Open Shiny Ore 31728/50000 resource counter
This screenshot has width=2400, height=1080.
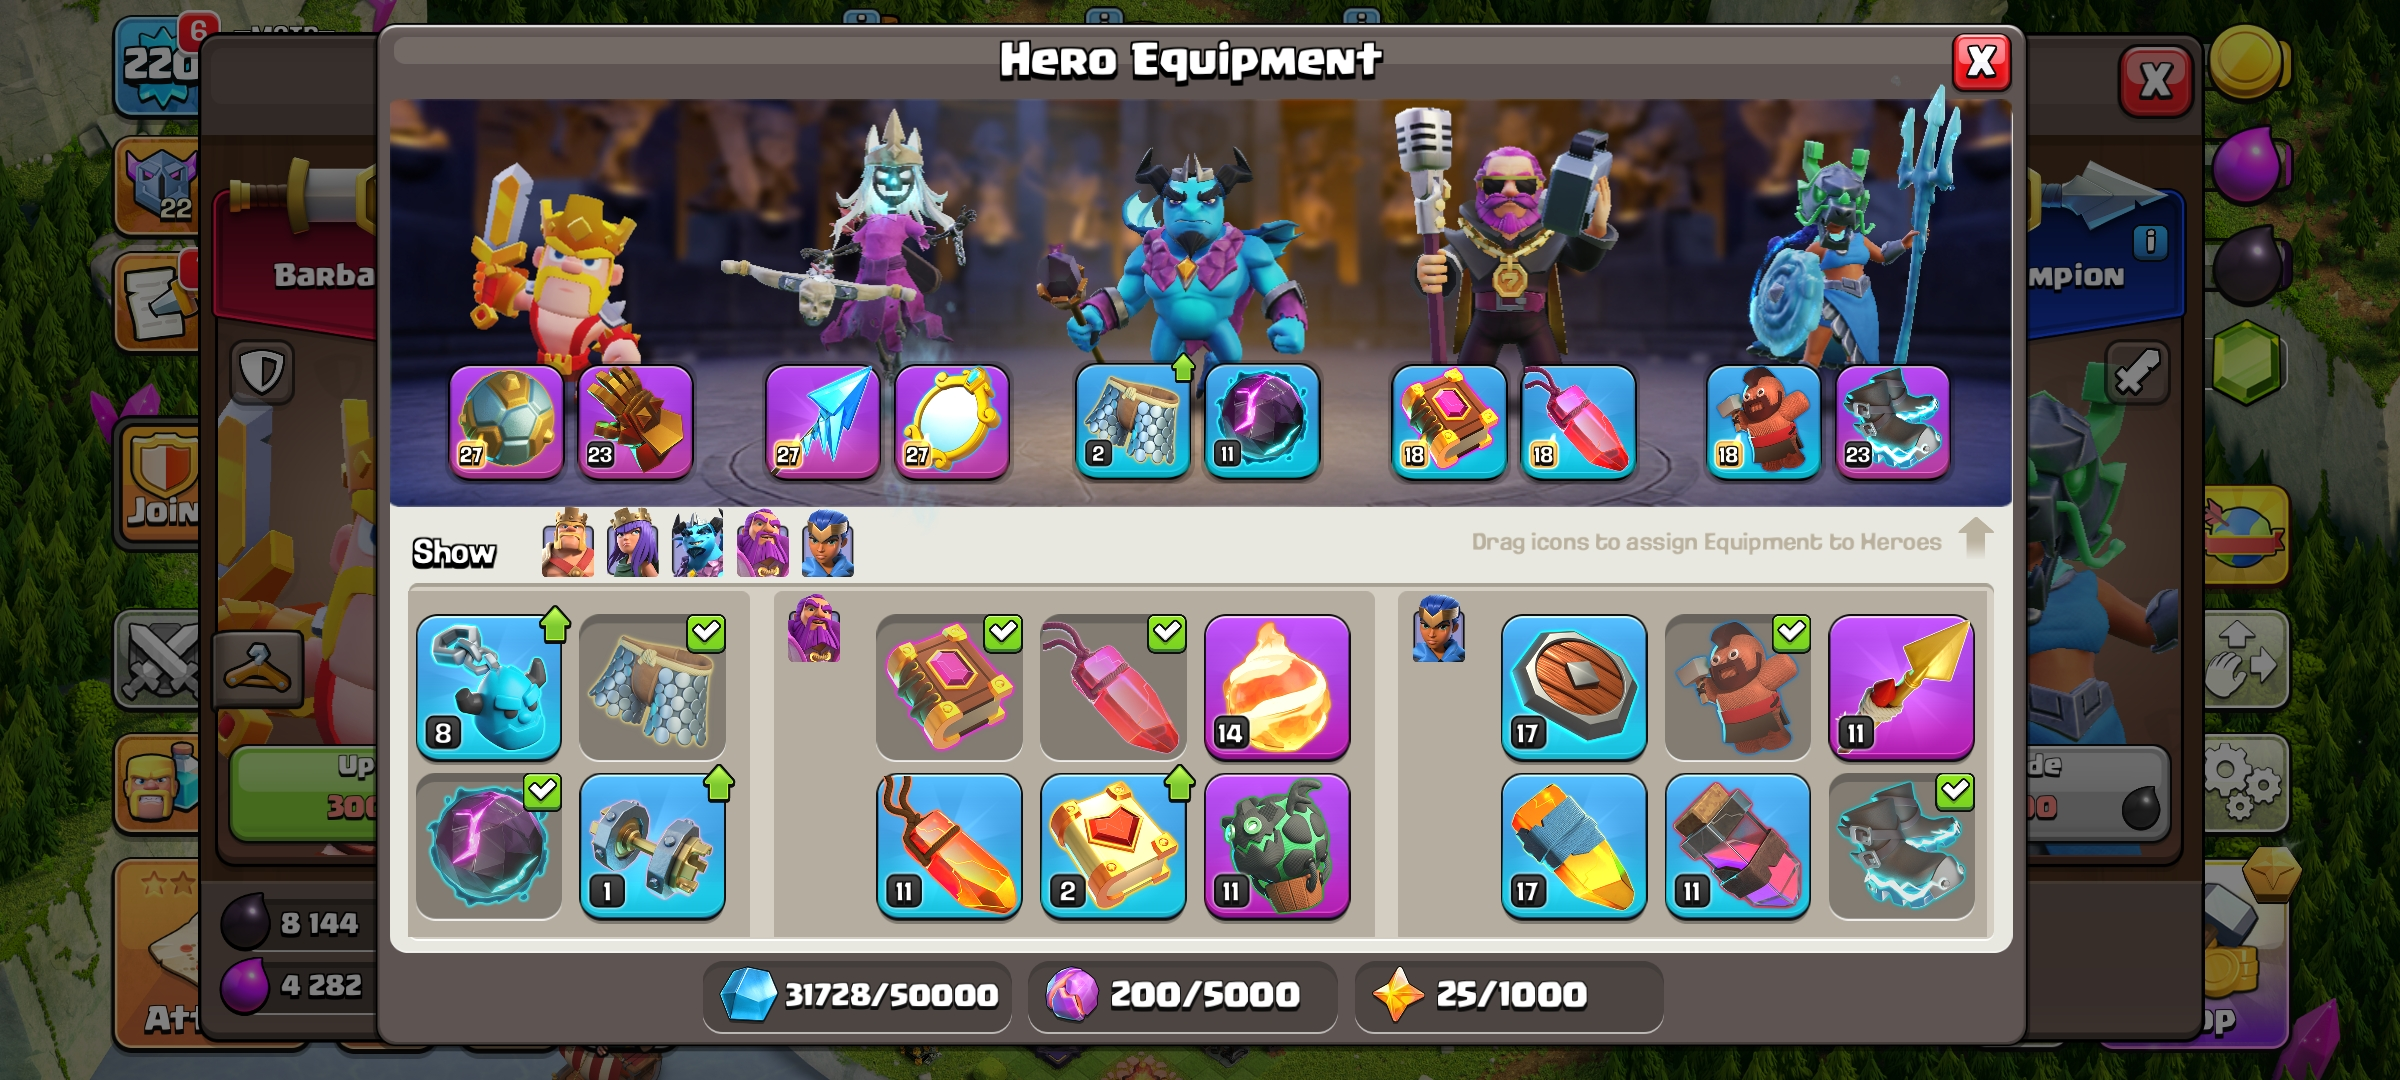coord(857,996)
